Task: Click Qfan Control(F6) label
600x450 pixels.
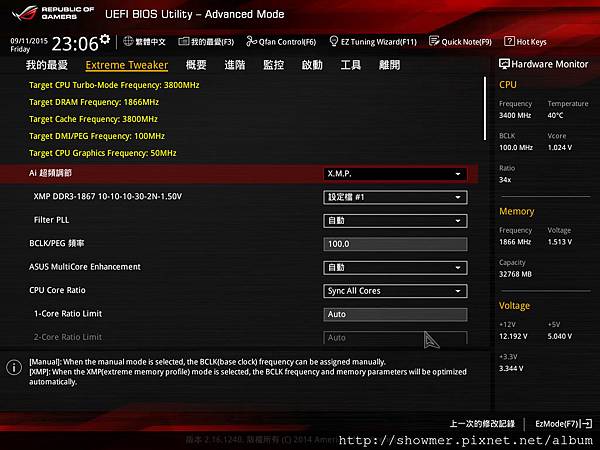Action: [287, 42]
